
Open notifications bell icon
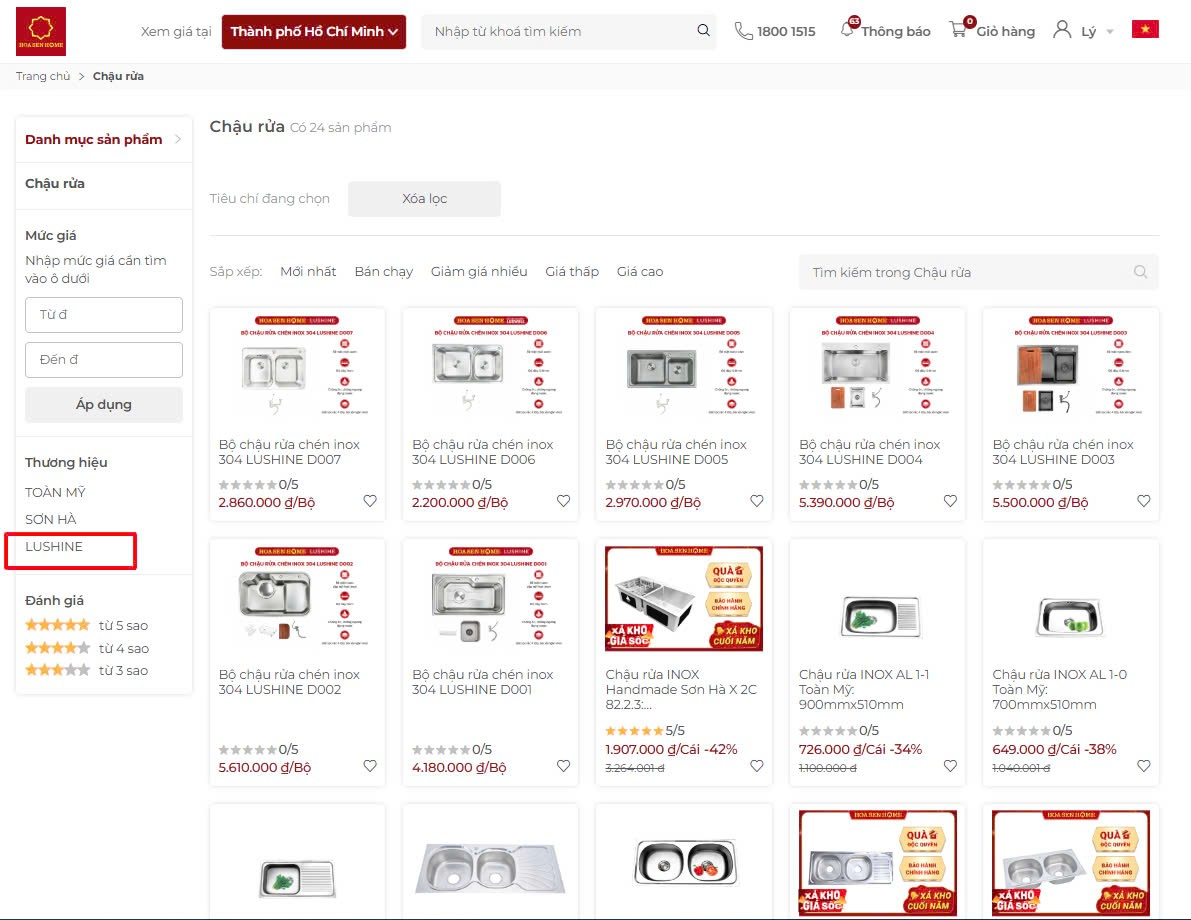[x=848, y=30]
